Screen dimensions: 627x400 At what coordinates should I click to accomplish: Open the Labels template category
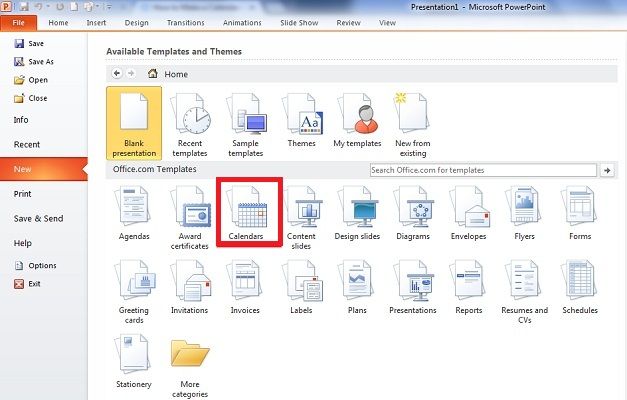(x=301, y=287)
